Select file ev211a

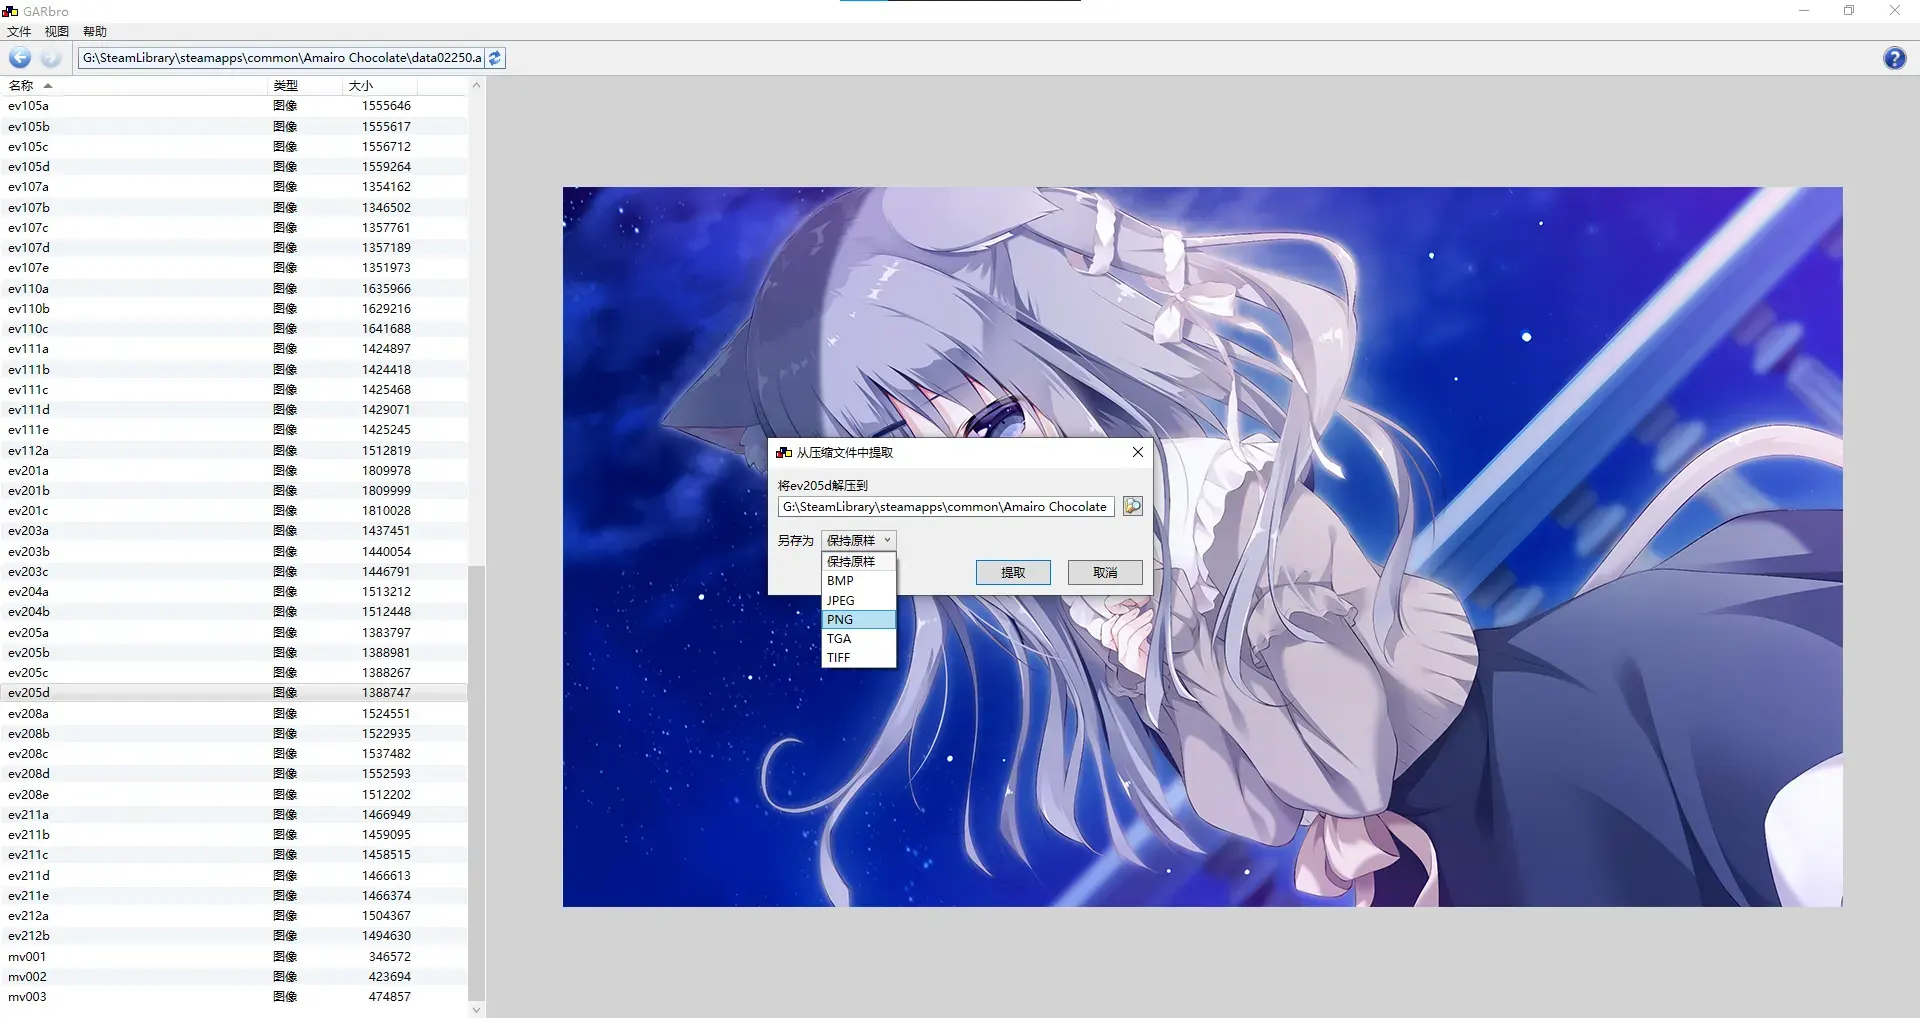point(234,814)
